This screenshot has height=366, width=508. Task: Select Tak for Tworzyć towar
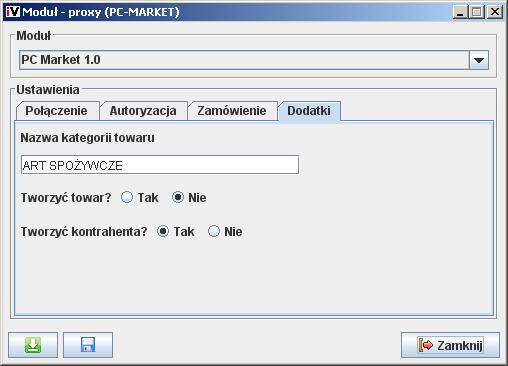[127, 197]
